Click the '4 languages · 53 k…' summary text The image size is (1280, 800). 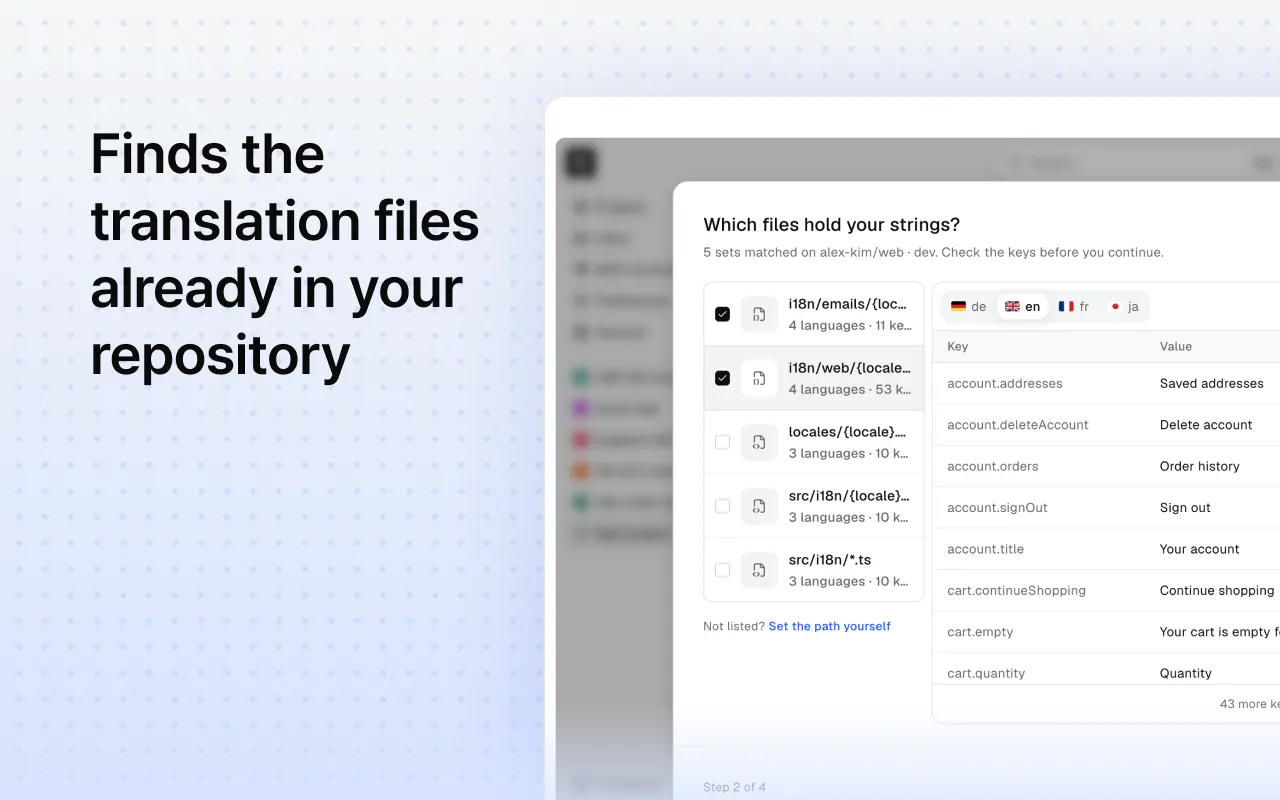[x=850, y=389]
